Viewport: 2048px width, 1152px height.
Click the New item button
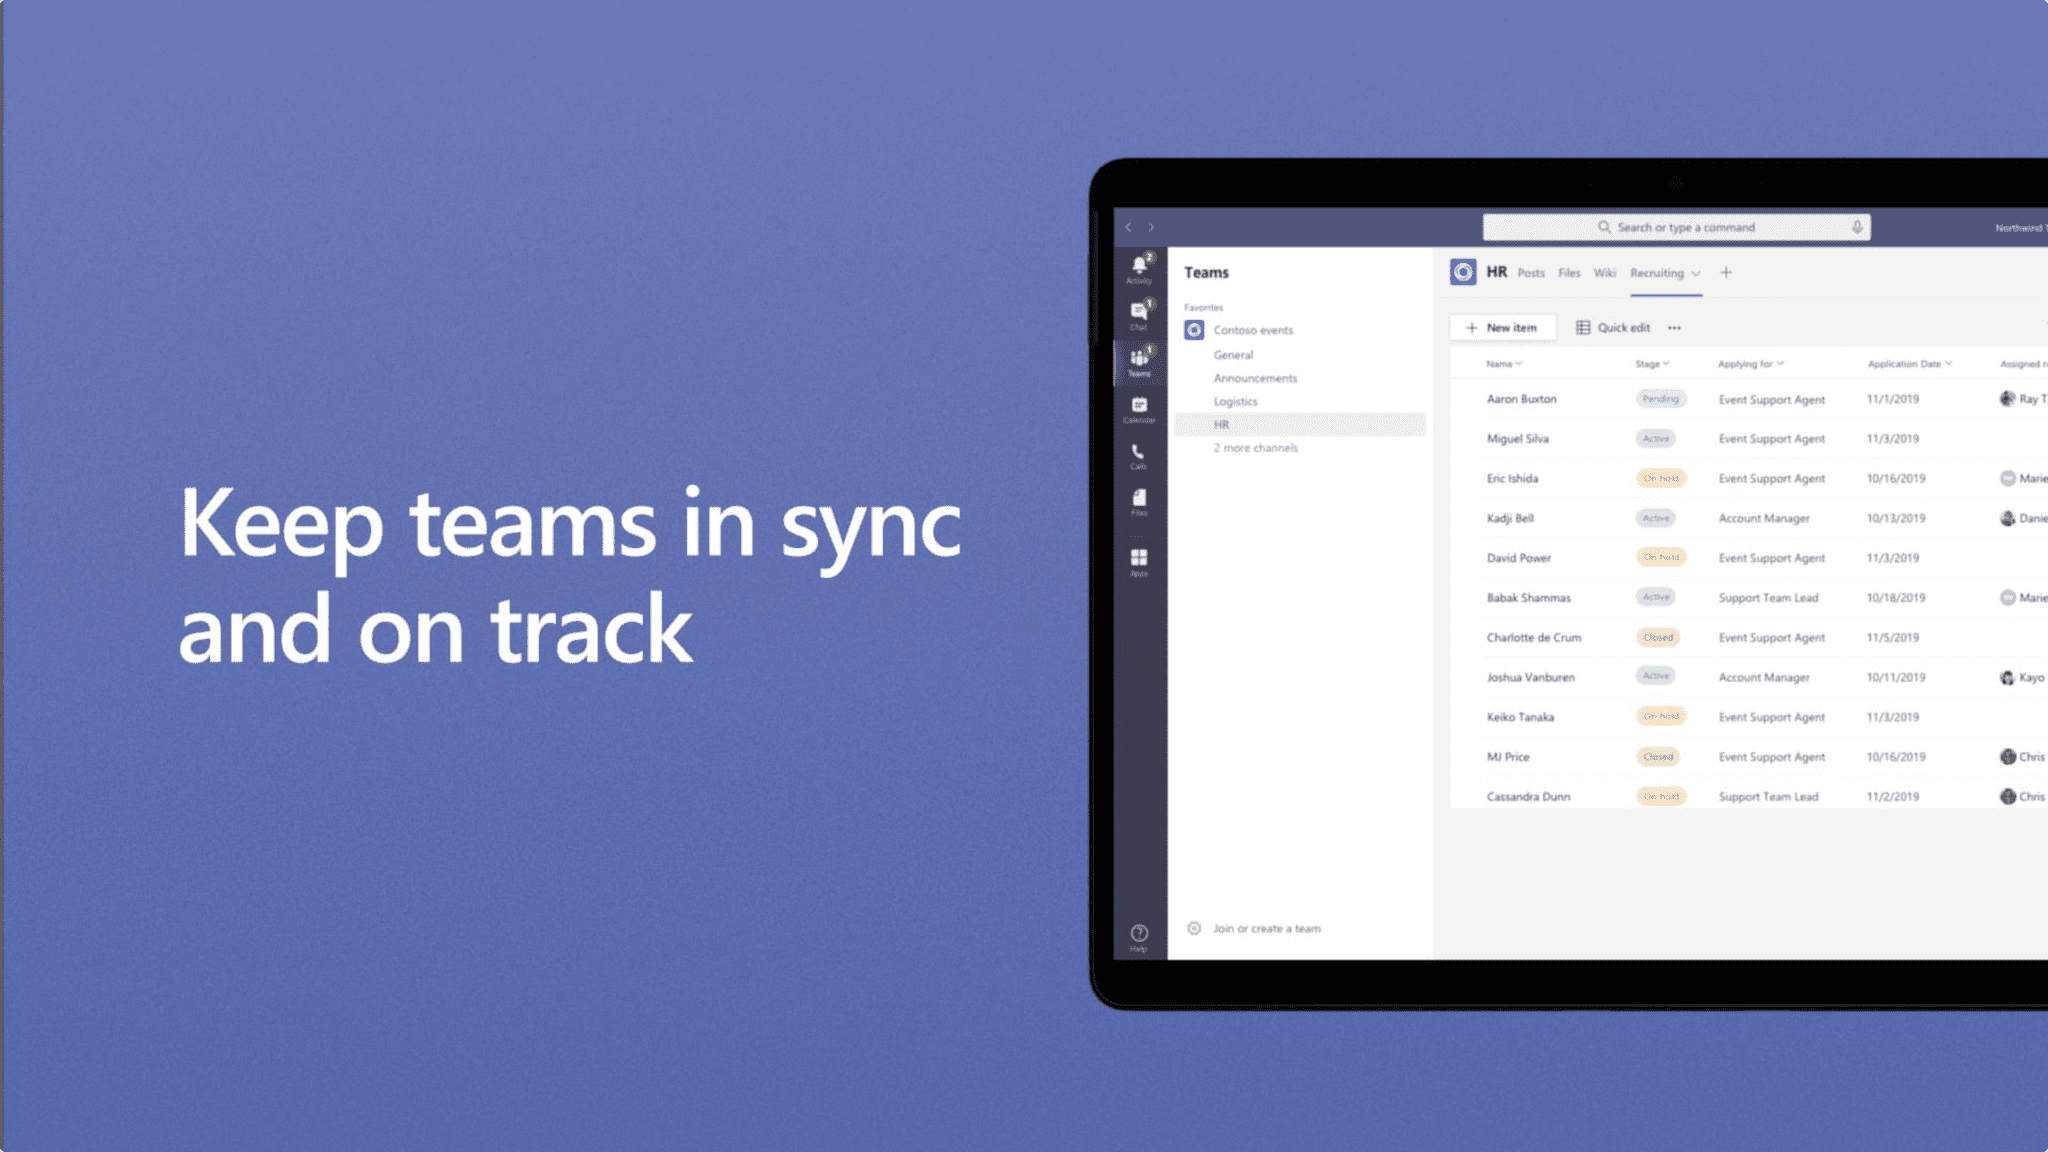pos(1502,328)
